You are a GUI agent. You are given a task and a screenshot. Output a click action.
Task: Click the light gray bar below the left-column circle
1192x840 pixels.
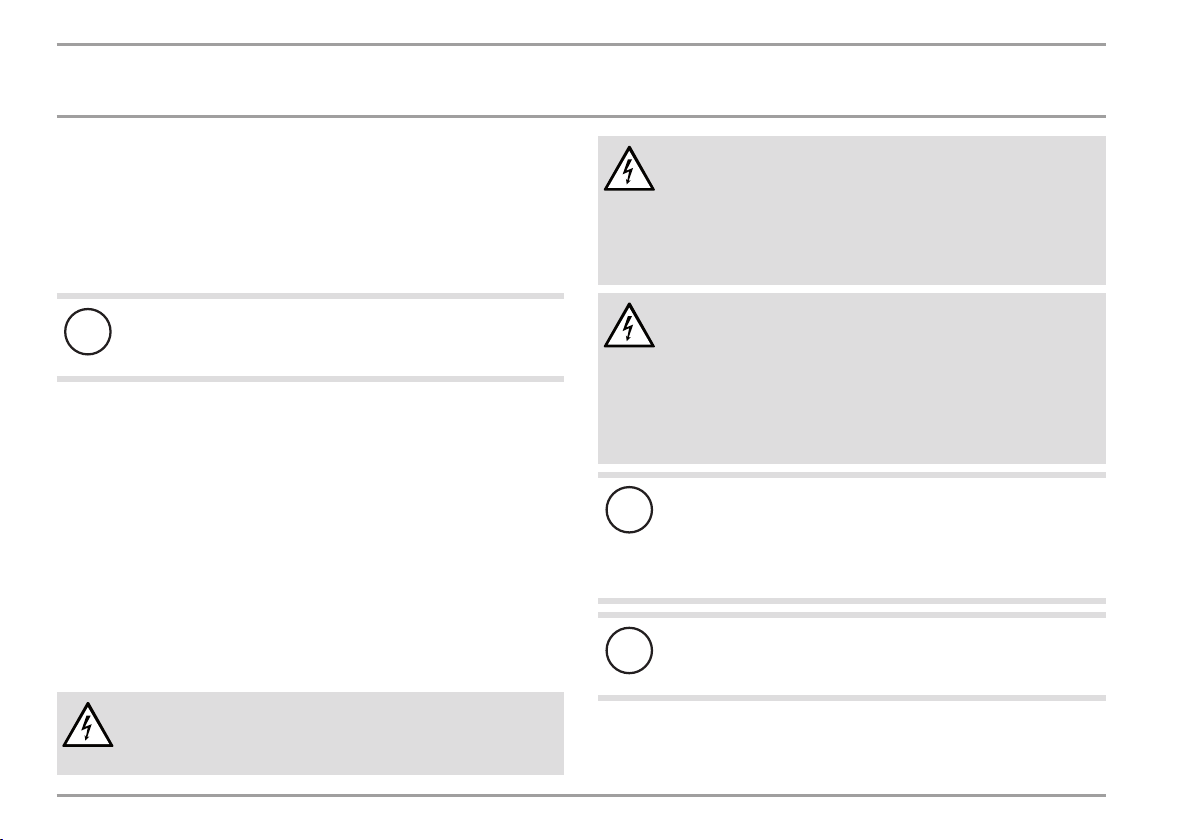tap(310, 379)
